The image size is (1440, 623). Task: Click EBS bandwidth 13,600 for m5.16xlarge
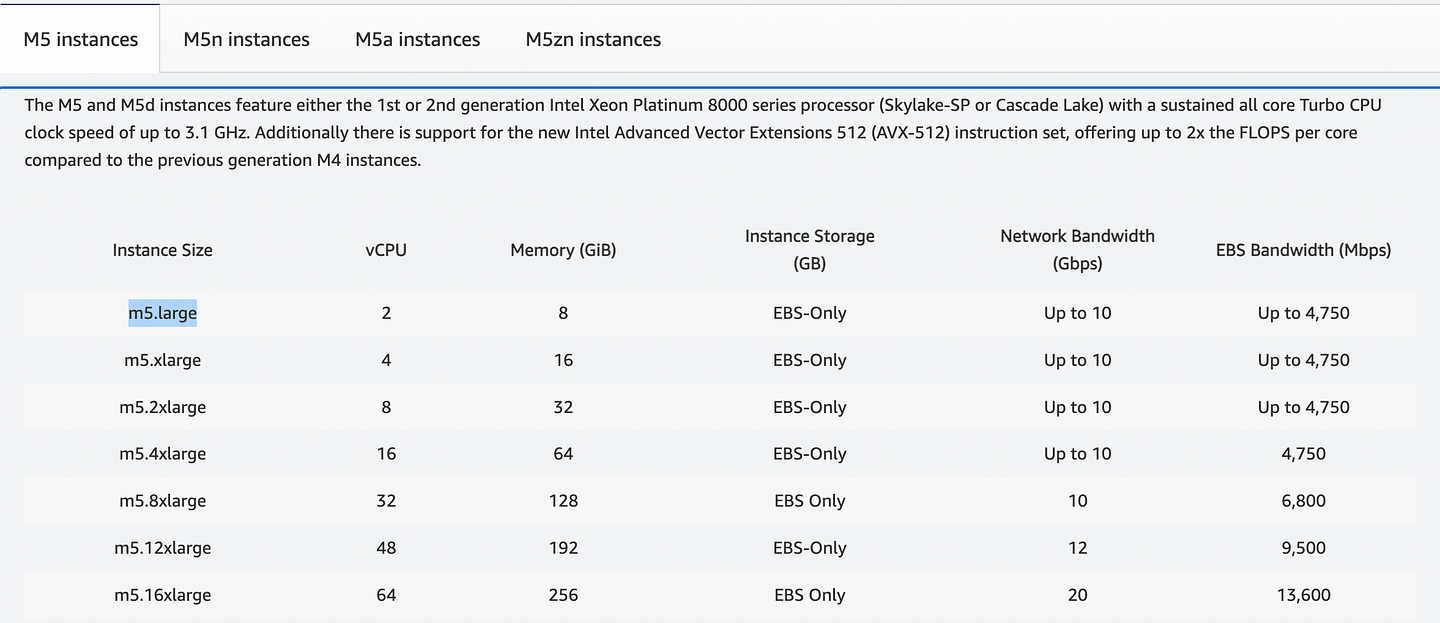[x=1303, y=595]
